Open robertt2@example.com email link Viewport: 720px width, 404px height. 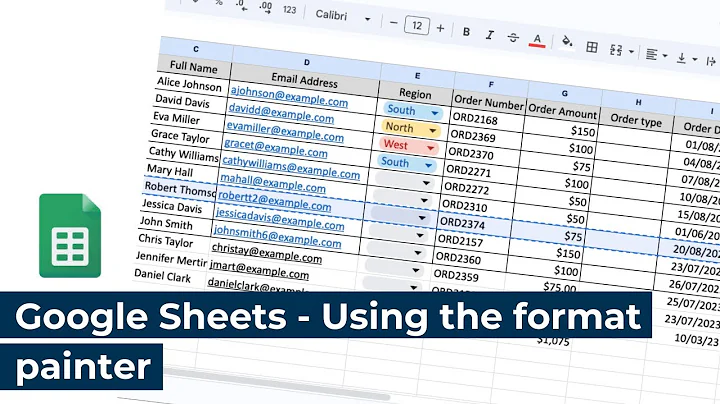click(x=274, y=200)
